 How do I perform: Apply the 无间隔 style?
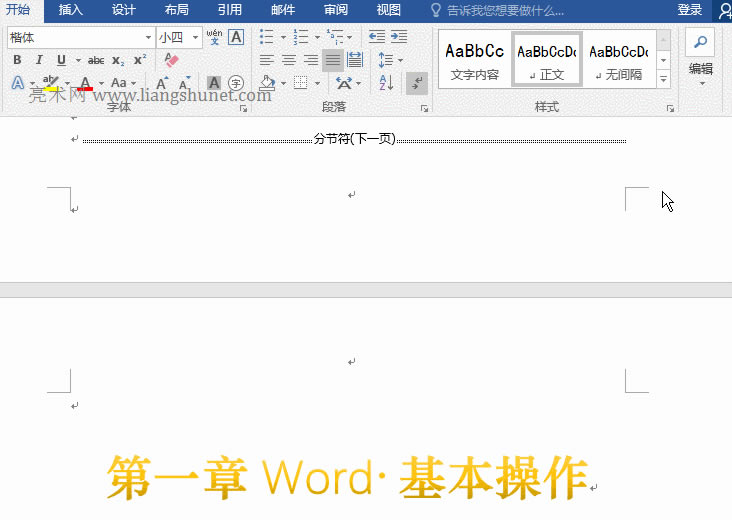coord(617,60)
